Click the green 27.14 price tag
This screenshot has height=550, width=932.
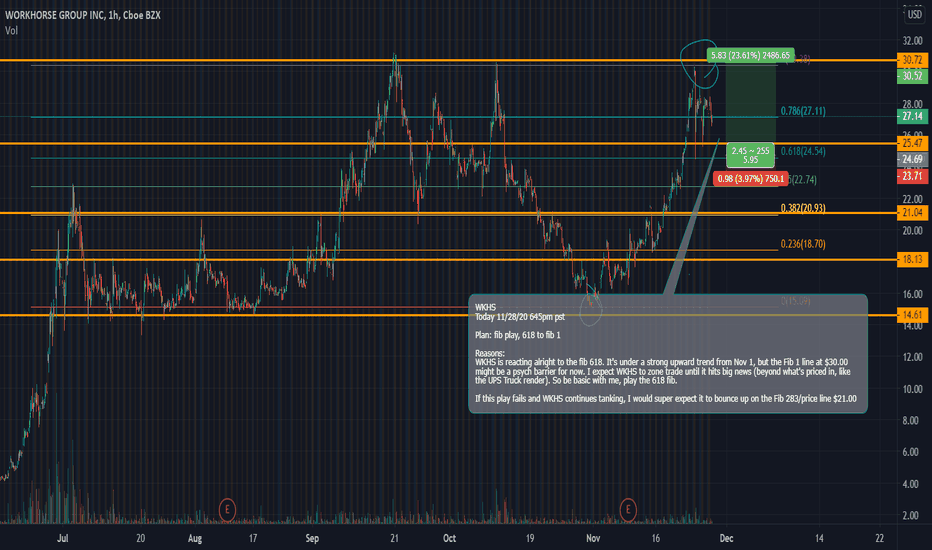(x=912, y=117)
